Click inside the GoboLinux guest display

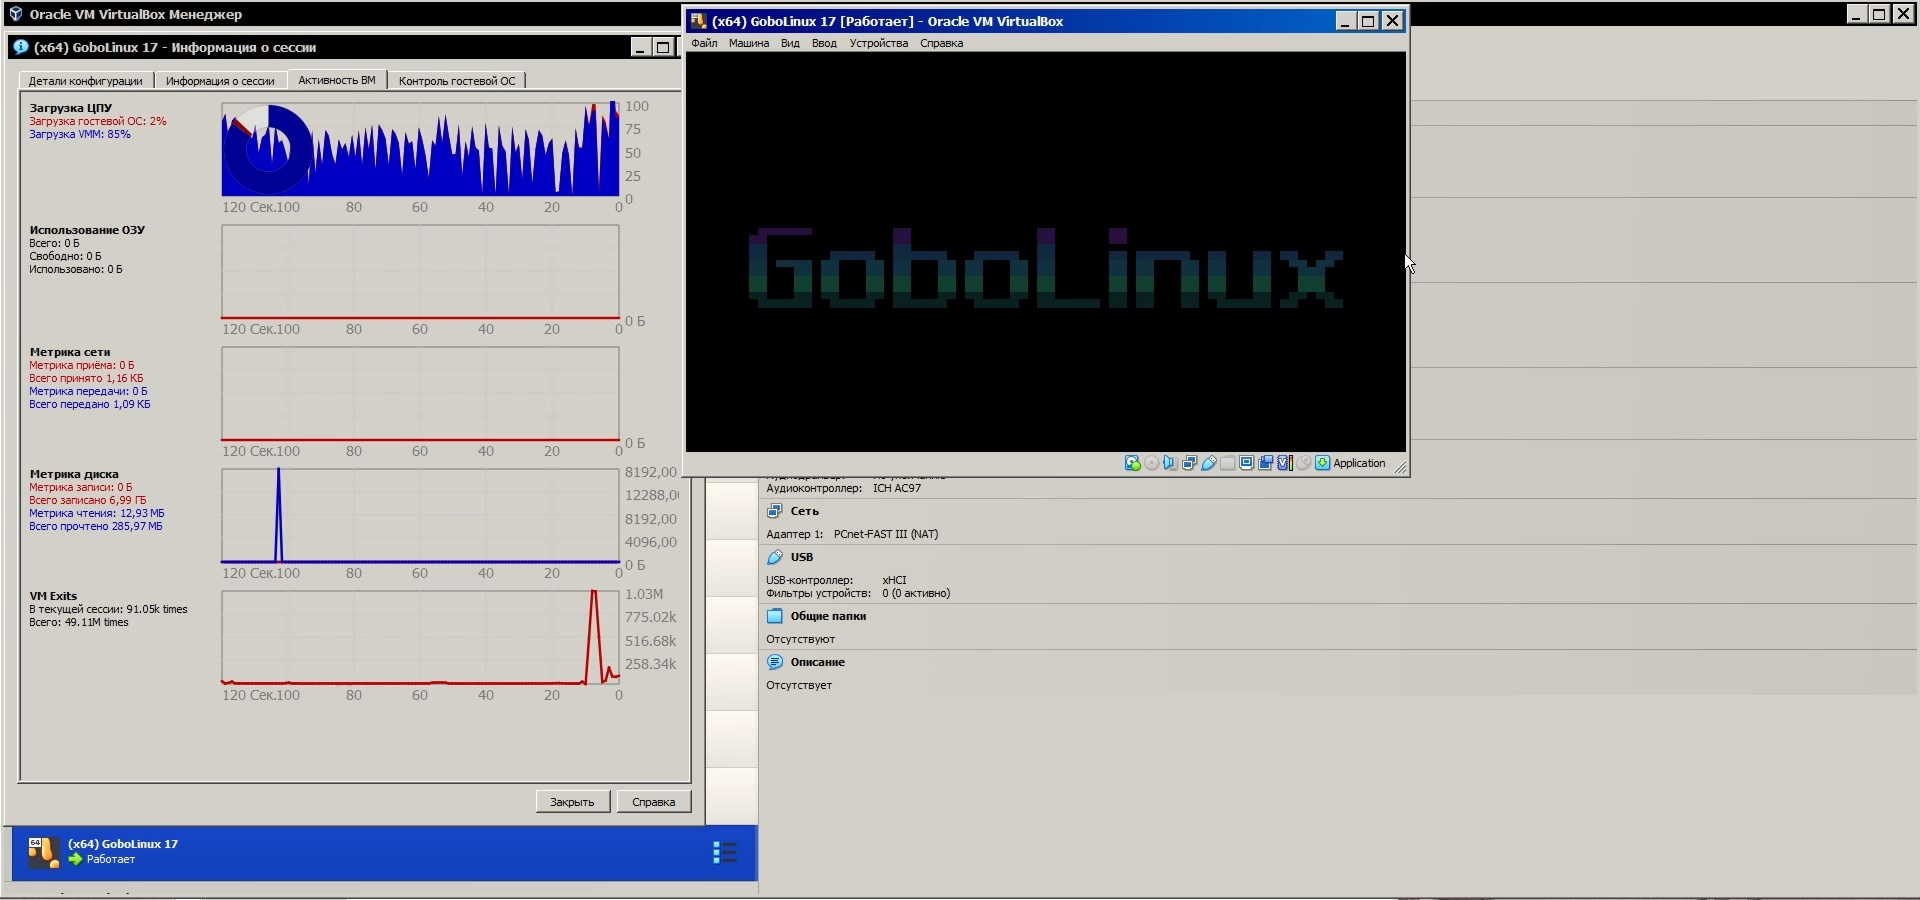coord(1046,252)
